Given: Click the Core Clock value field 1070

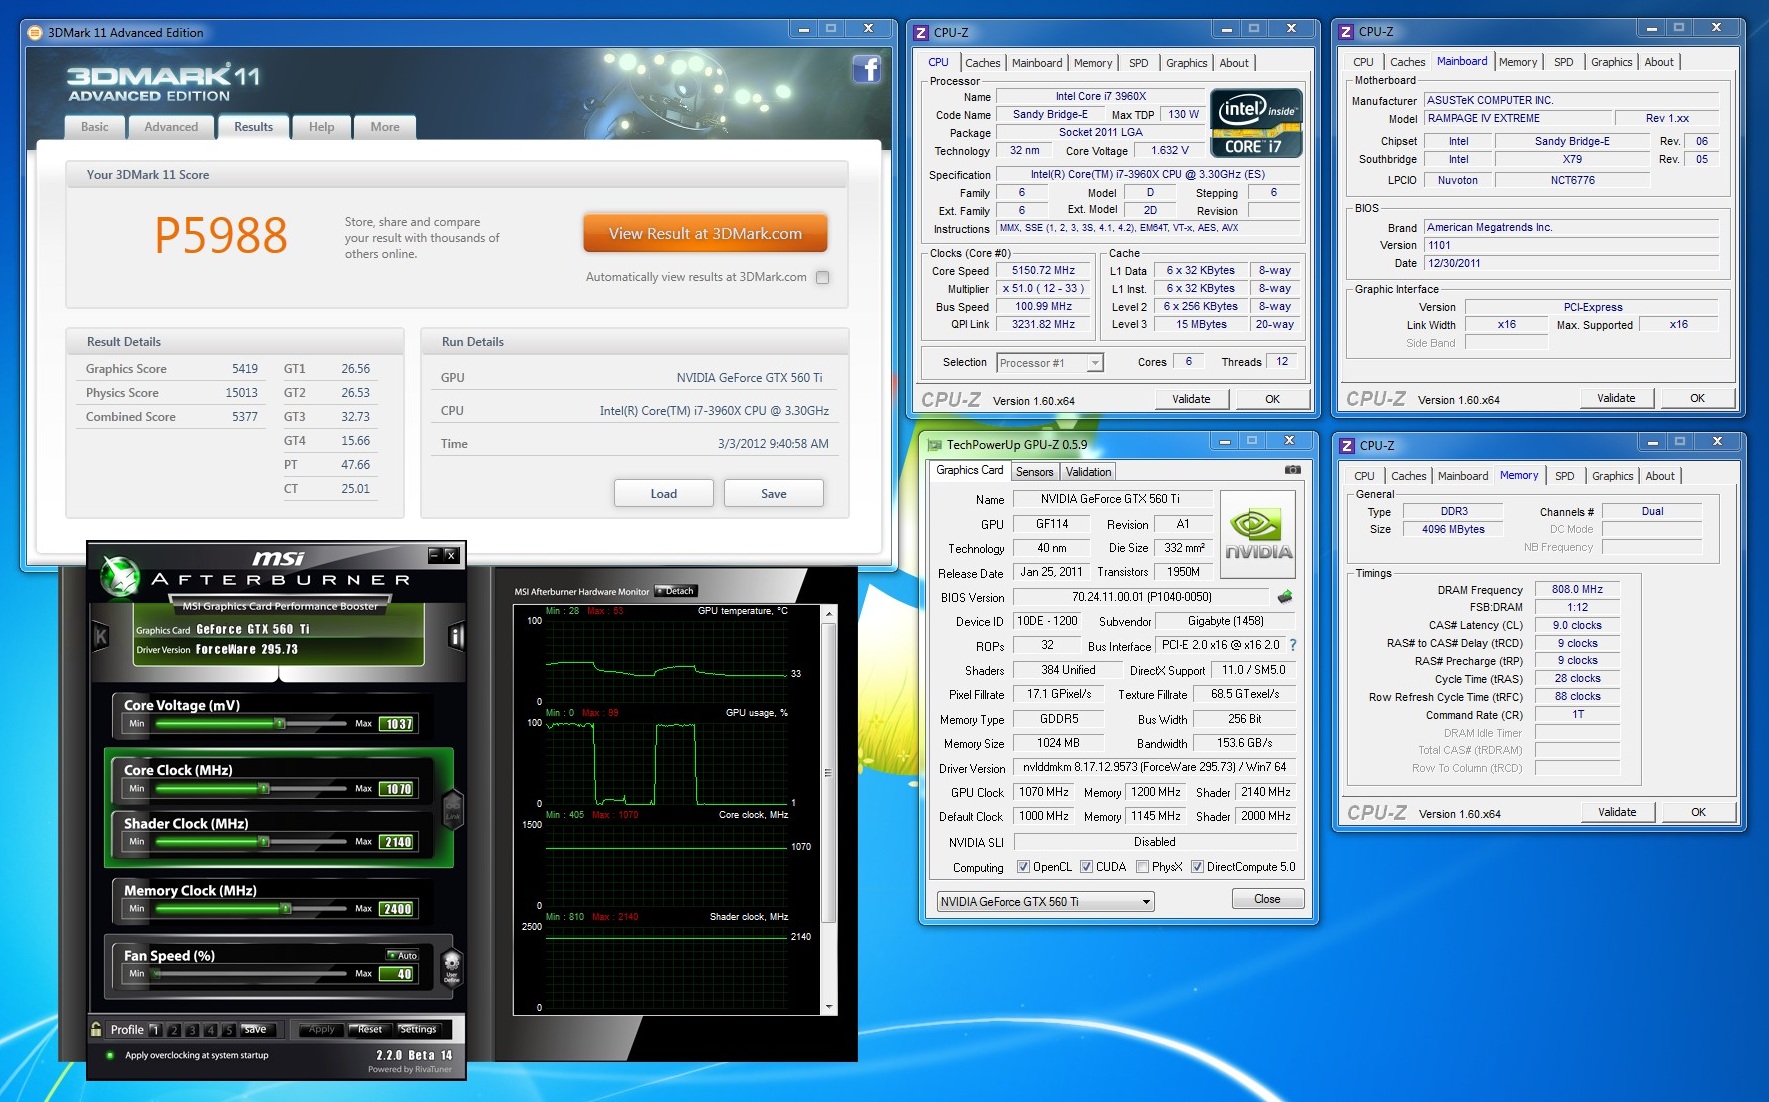Looking at the screenshot, I should [x=397, y=789].
